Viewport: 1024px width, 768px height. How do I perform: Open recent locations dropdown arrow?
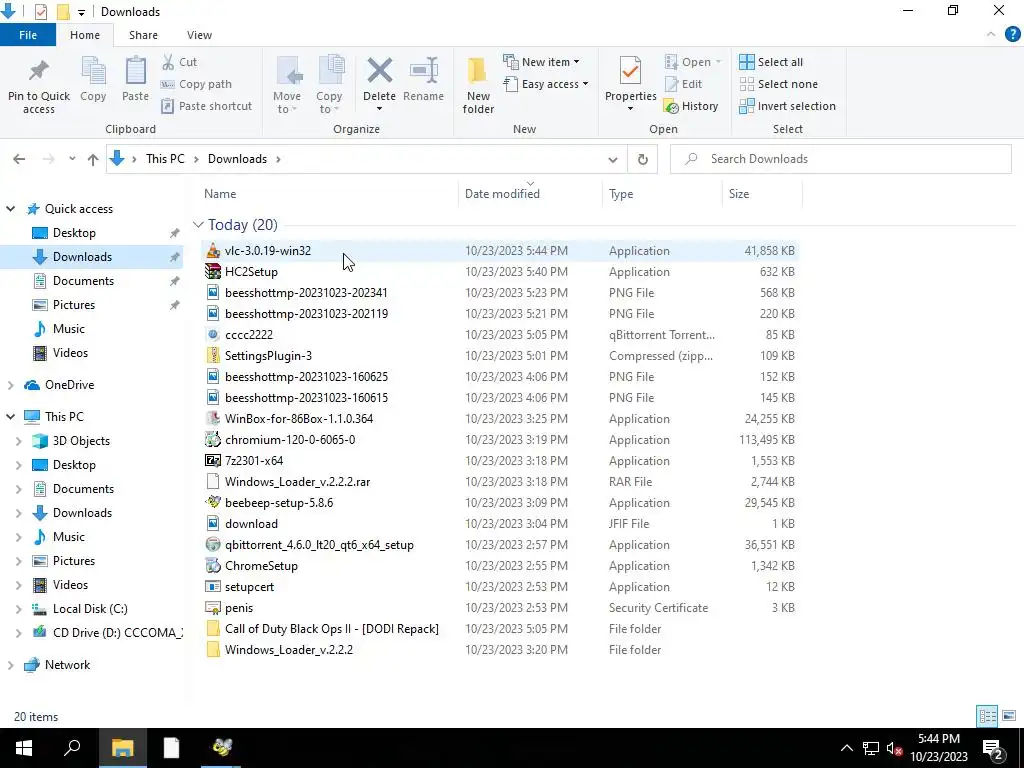pos(72,159)
